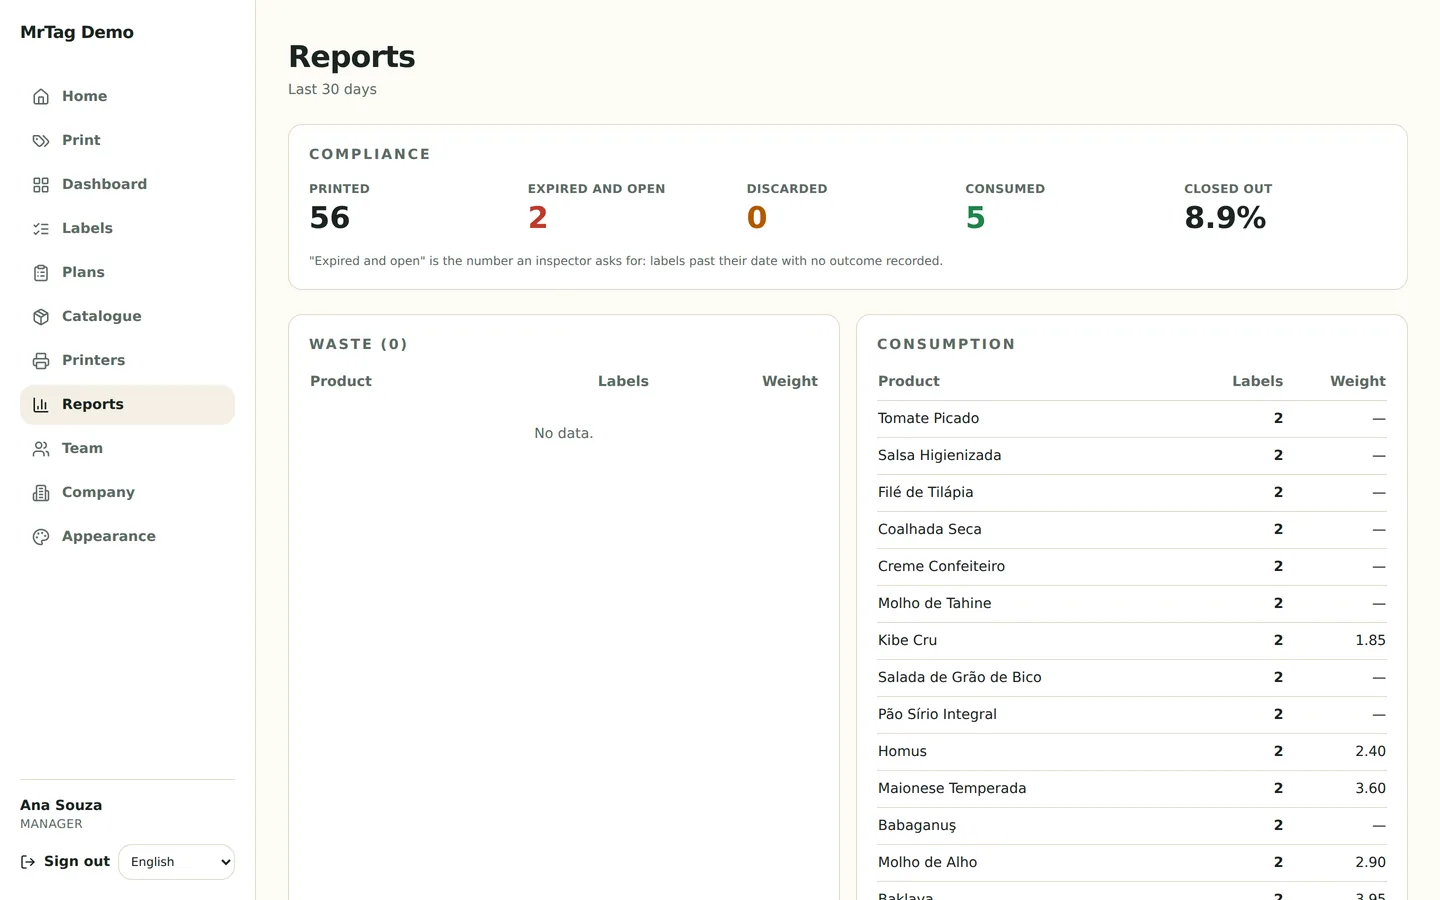
Task: Select the Reports sidebar item
Action: pos(127,404)
